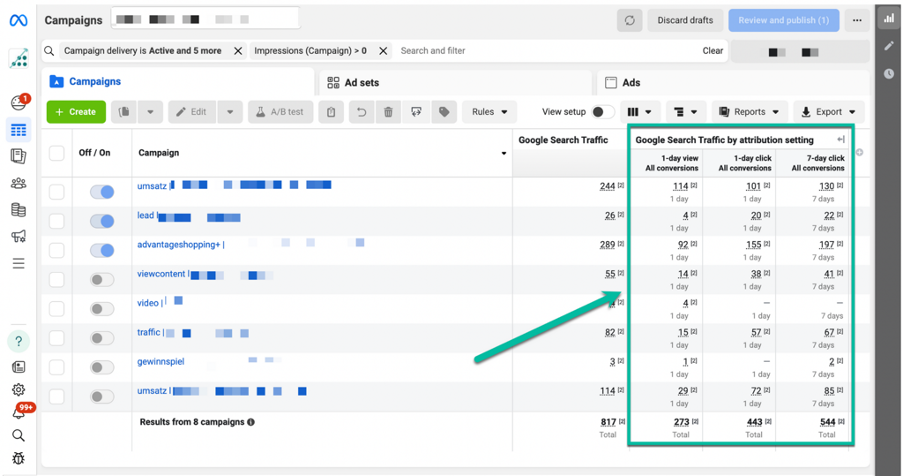The height and width of the screenshot is (476, 904).
Task: Tick the checkbox for the gewinnspiel campaign row
Action: coord(56,367)
